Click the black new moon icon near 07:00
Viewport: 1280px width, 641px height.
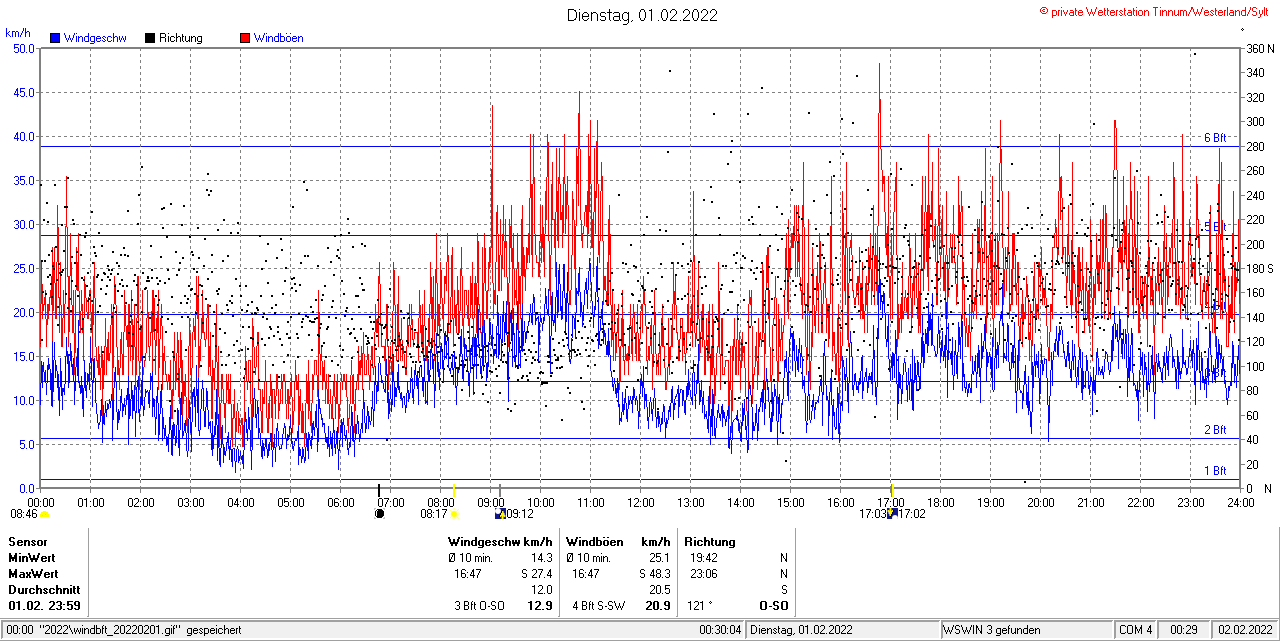[379, 514]
